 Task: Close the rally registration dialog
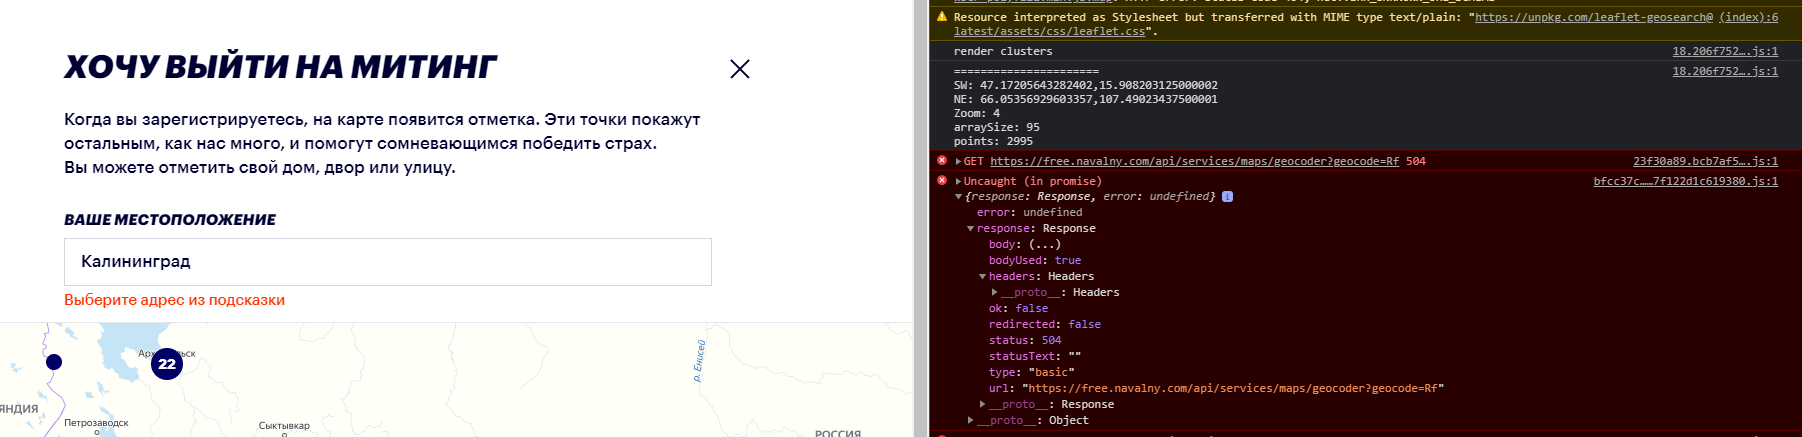point(740,69)
